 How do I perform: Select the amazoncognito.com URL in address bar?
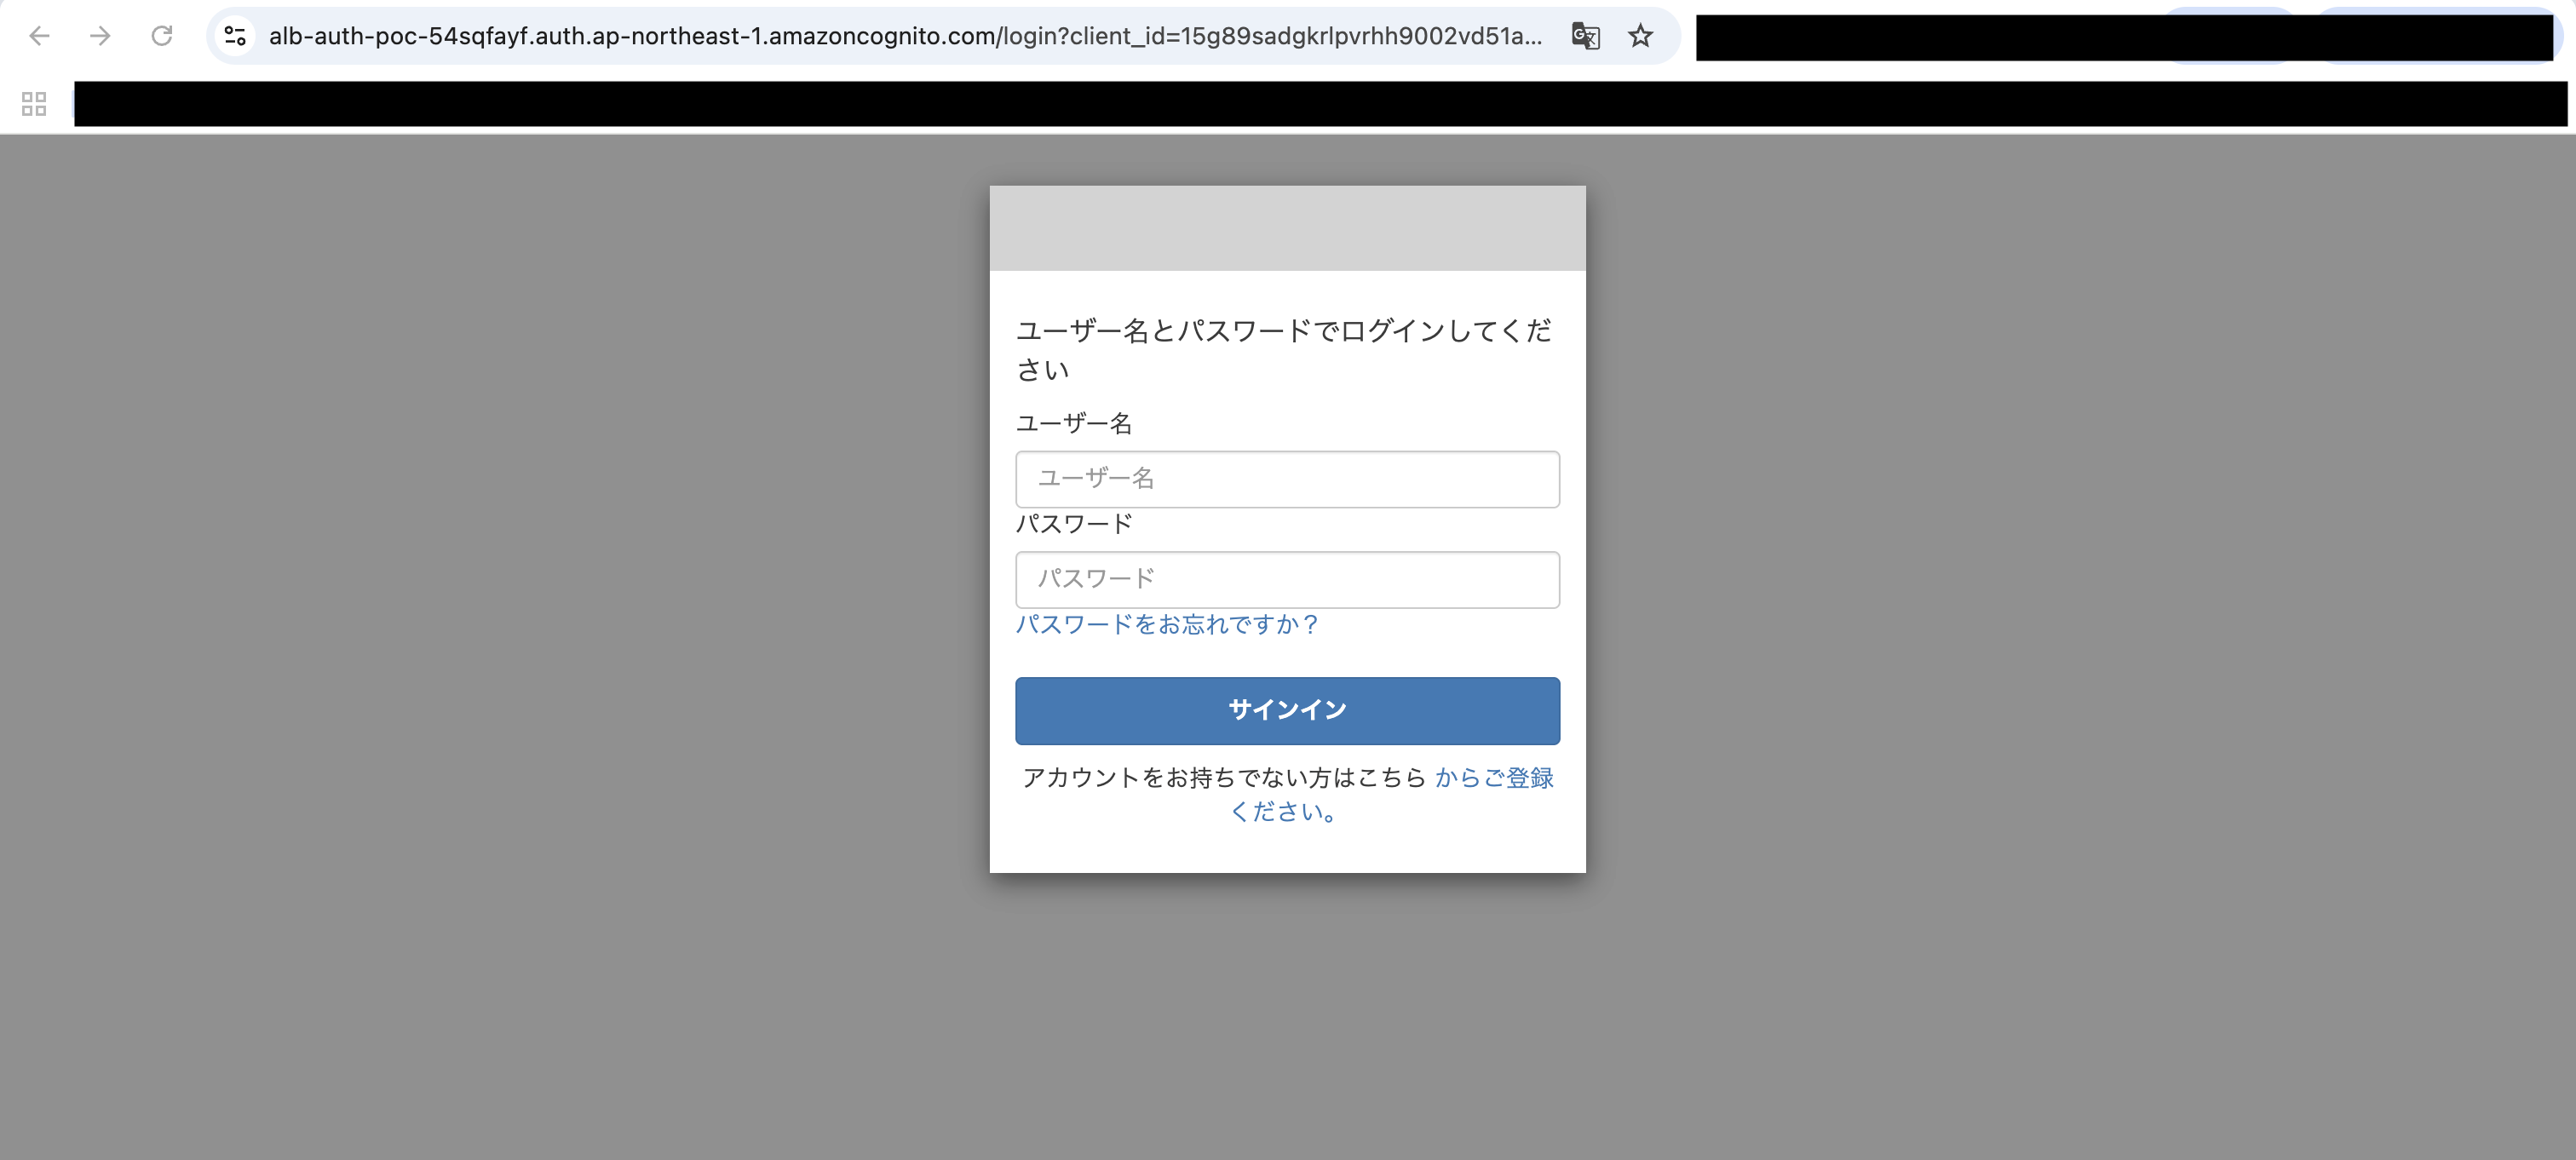(905, 36)
